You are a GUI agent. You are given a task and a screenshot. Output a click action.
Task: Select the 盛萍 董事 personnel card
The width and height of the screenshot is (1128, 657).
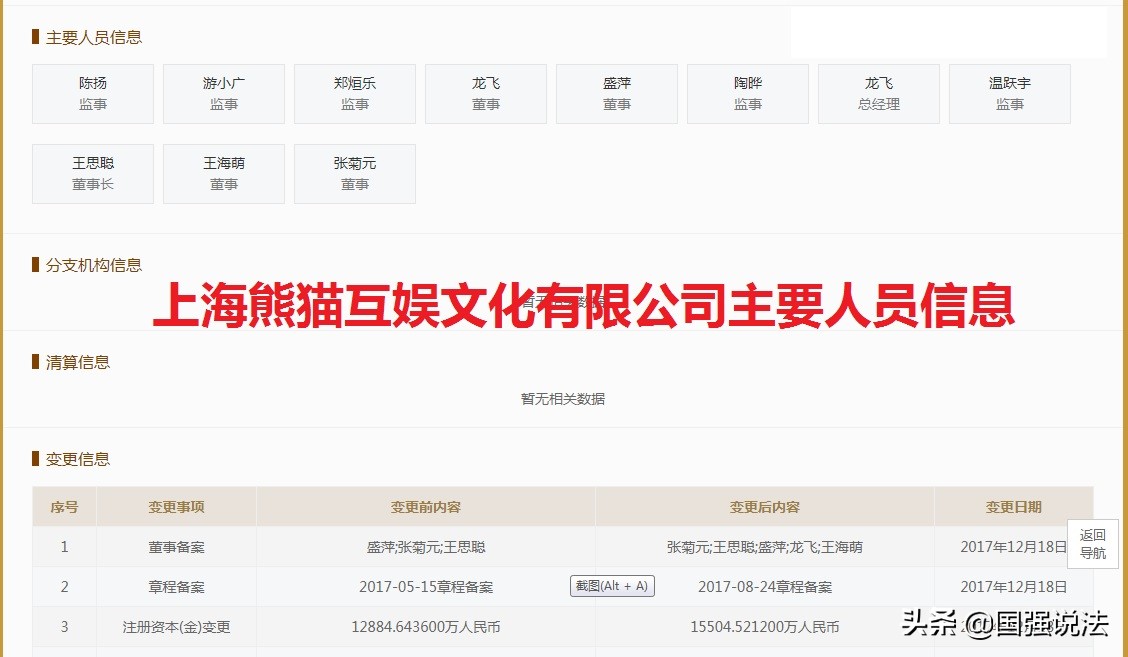[x=616, y=93]
